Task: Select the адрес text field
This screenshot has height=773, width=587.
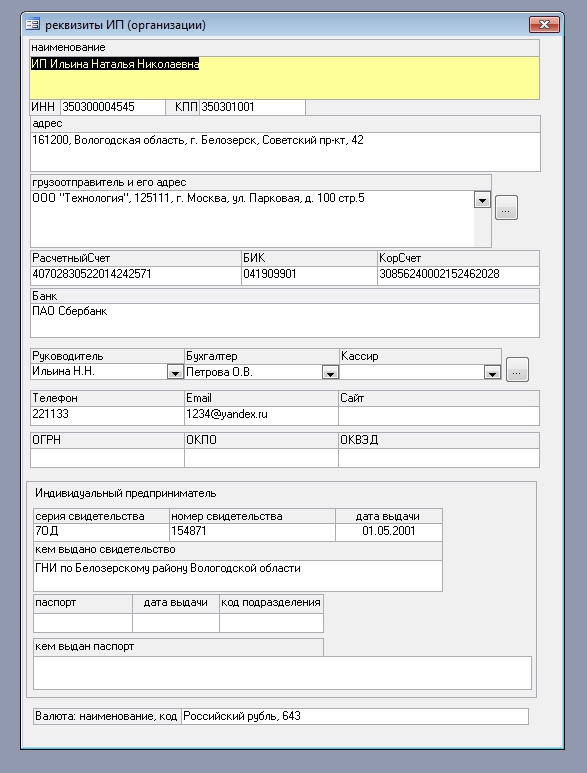Action: pyautogui.click(x=285, y=152)
